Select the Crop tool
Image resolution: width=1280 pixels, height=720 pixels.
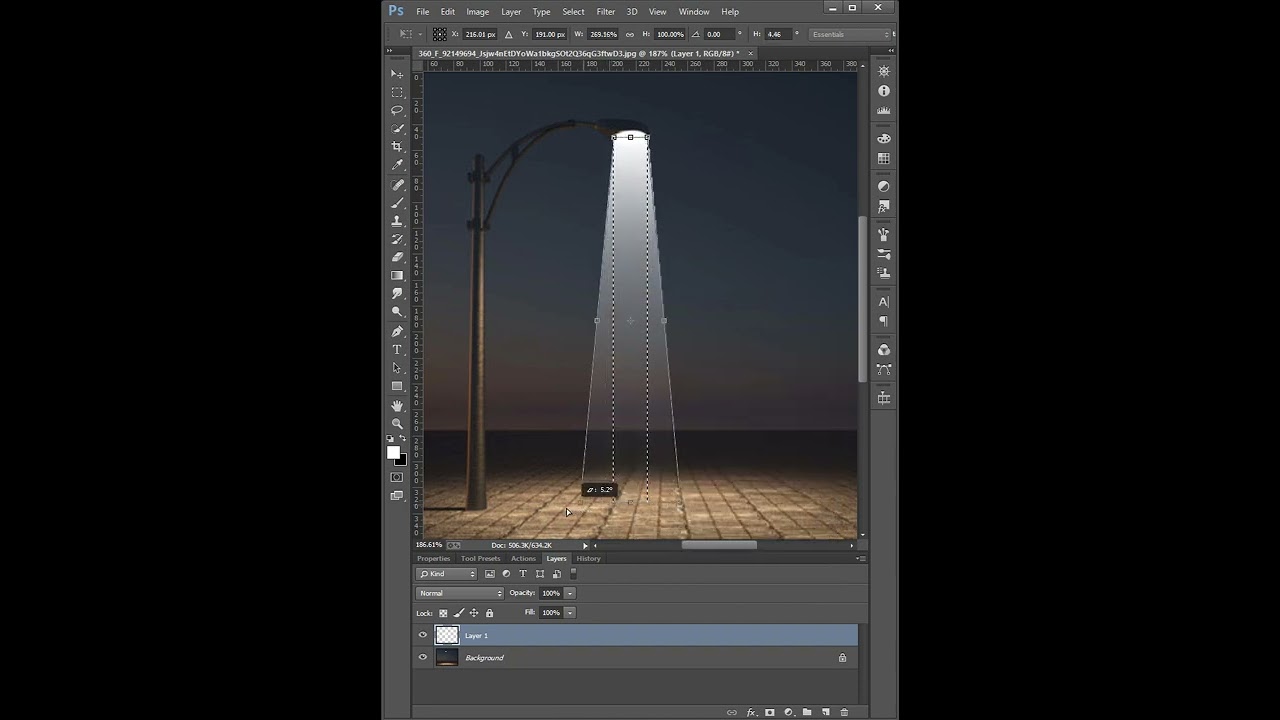(x=397, y=147)
